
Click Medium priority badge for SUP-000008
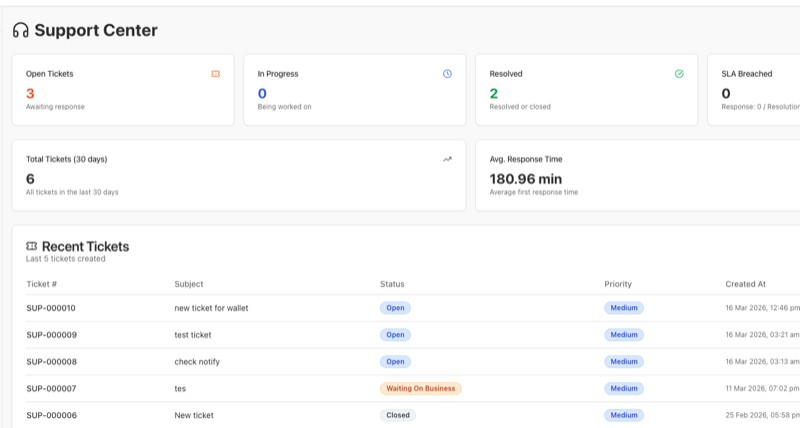[624, 362]
